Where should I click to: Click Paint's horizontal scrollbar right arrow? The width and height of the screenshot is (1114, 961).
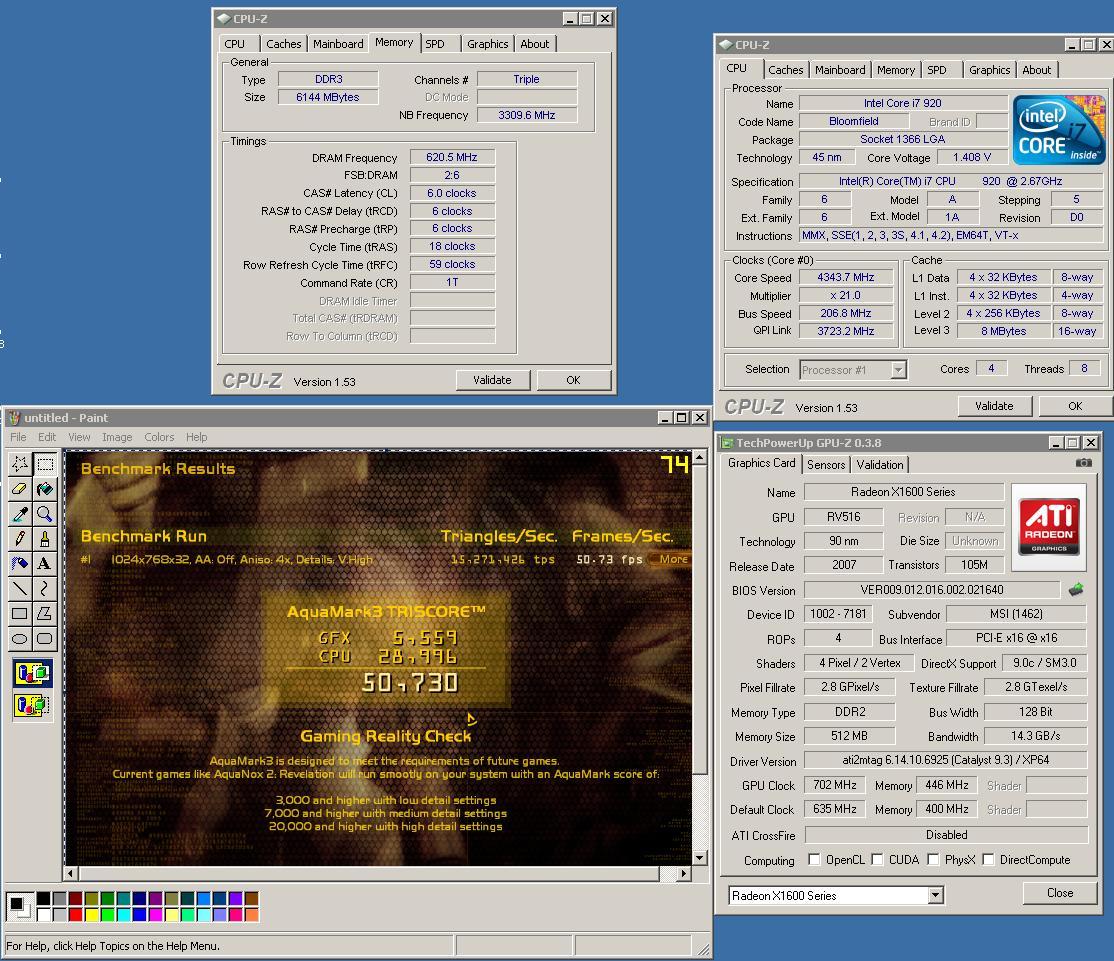[683, 874]
